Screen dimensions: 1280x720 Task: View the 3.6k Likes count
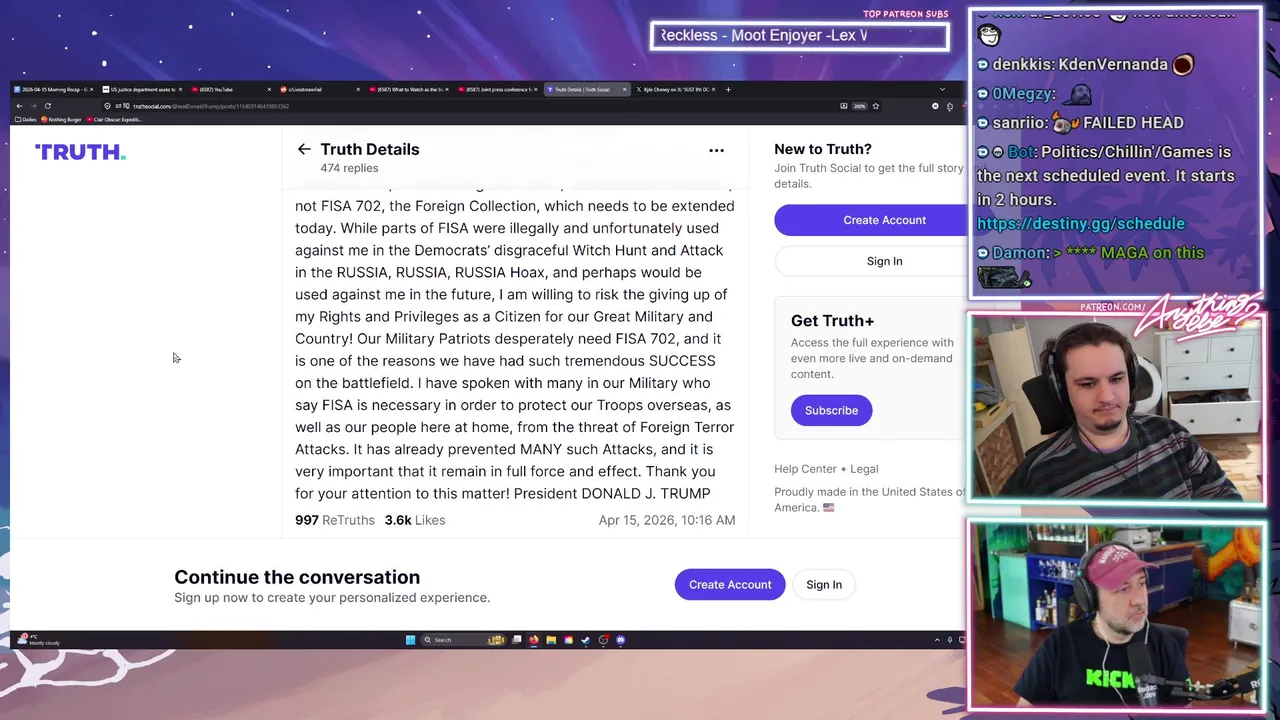coord(415,520)
